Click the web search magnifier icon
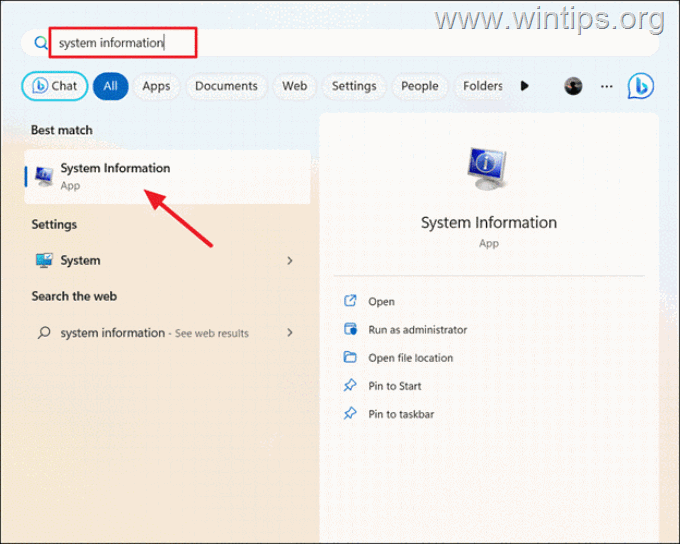Screen dimensions: 680x544 point(44,333)
